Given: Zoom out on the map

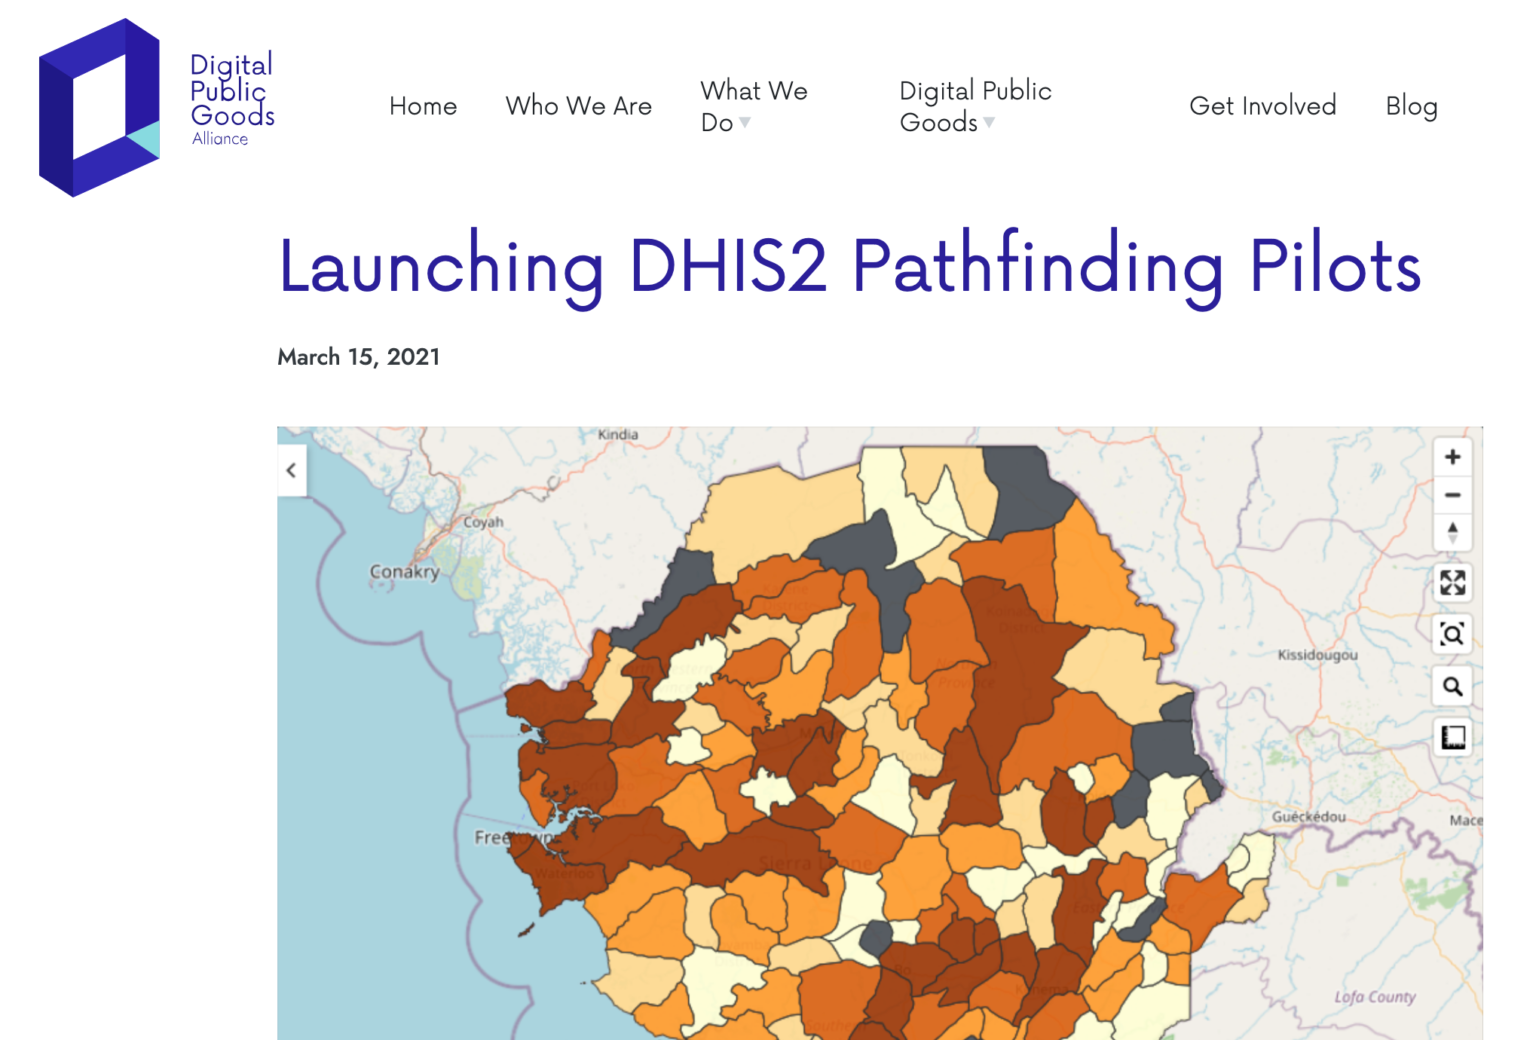Looking at the screenshot, I should 1453,494.
